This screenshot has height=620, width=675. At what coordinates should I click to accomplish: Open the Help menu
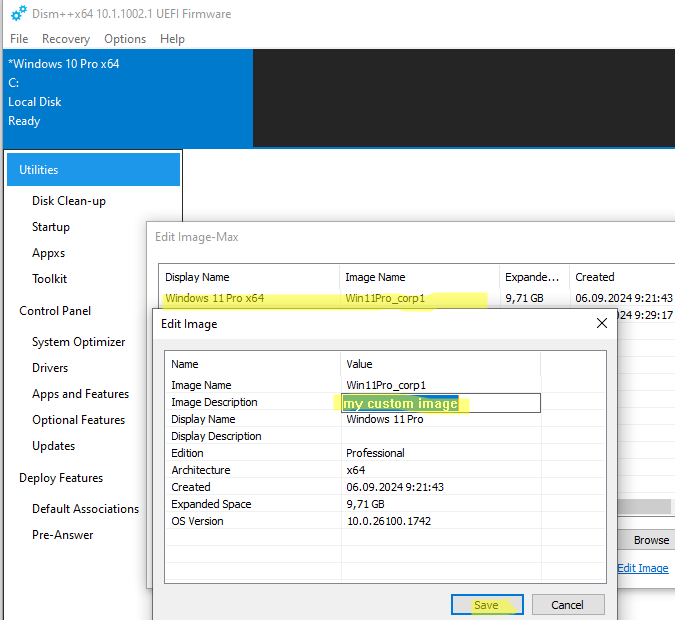click(172, 39)
